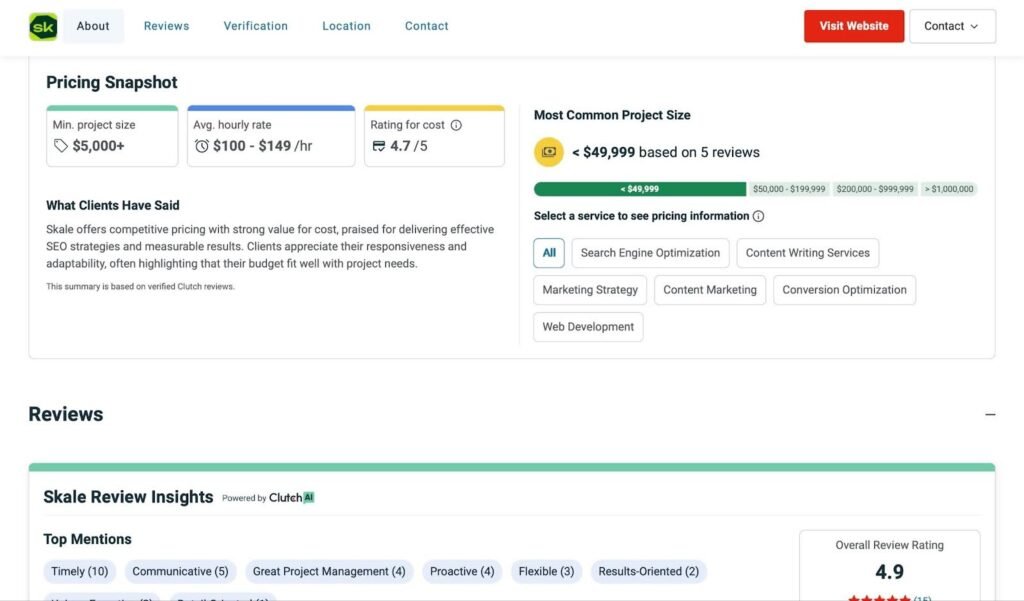This screenshot has height=601, width=1024.
Task: Click the Flexible (3) mention tag
Action: pyautogui.click(x=547, y=572)
